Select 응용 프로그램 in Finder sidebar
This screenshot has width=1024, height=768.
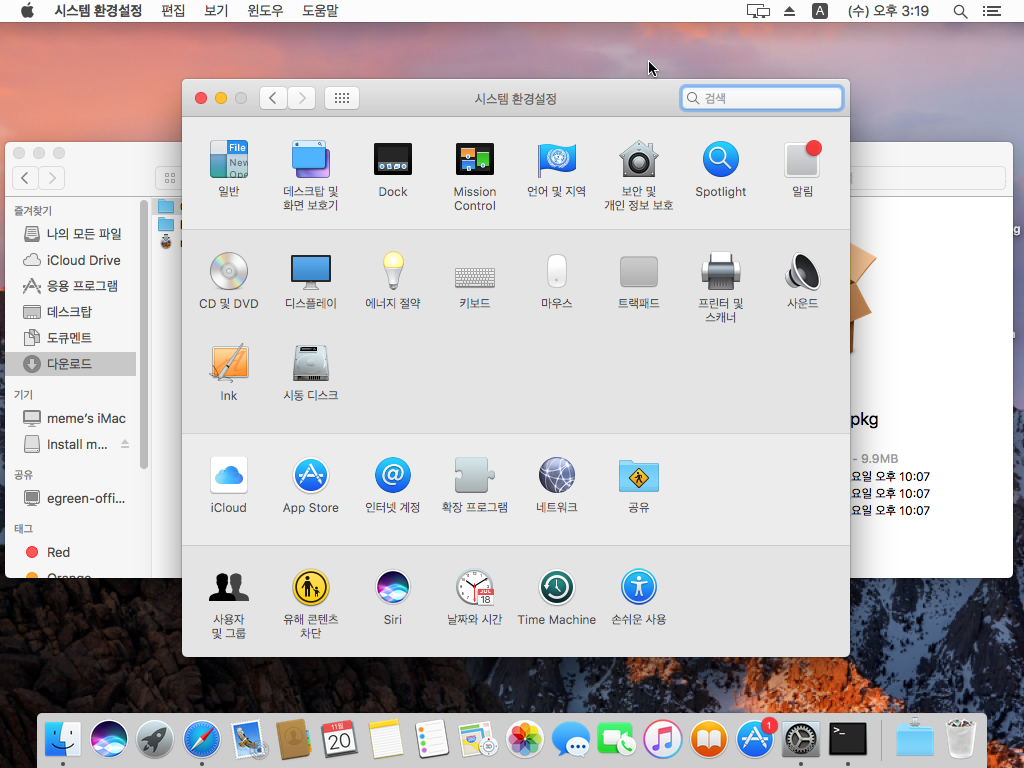pos(72,285)
